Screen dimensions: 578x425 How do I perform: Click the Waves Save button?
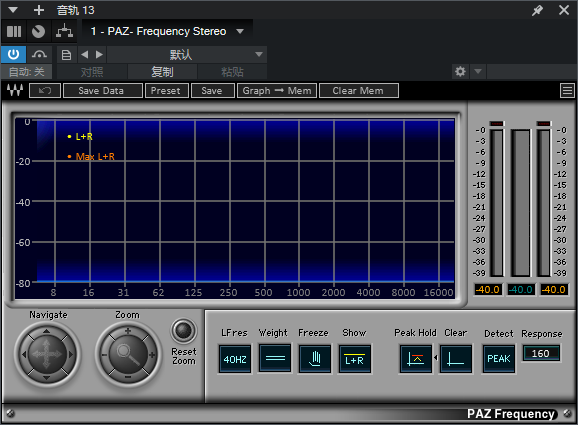213,91
